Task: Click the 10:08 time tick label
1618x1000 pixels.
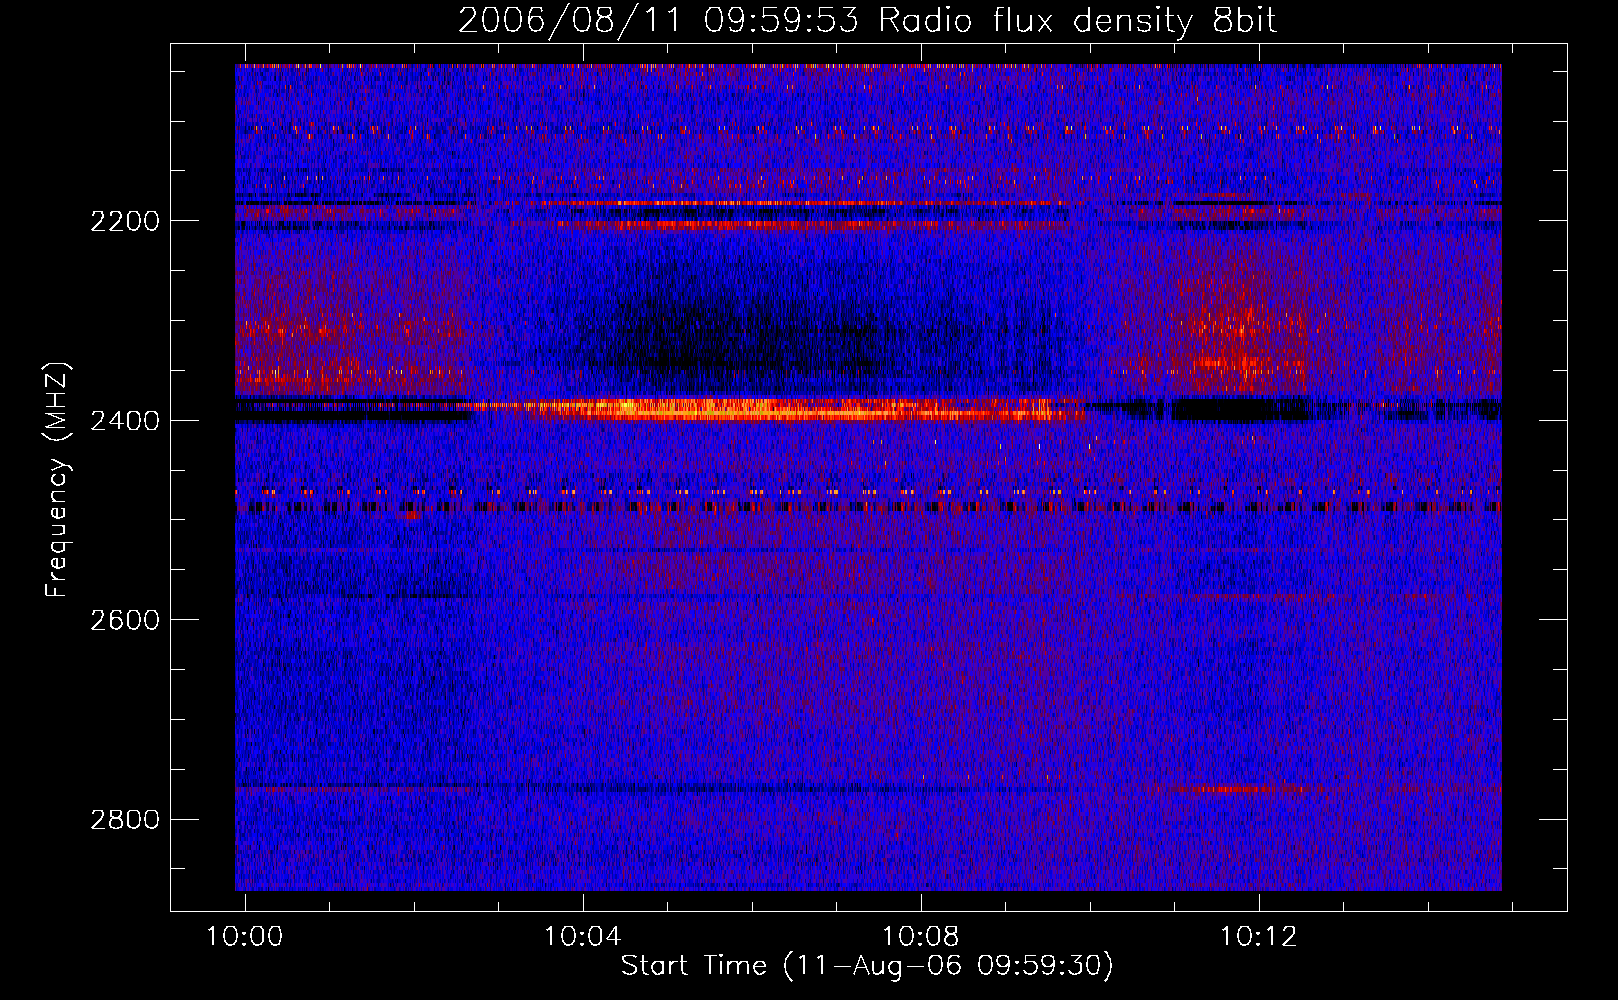Action: point(921,936)
